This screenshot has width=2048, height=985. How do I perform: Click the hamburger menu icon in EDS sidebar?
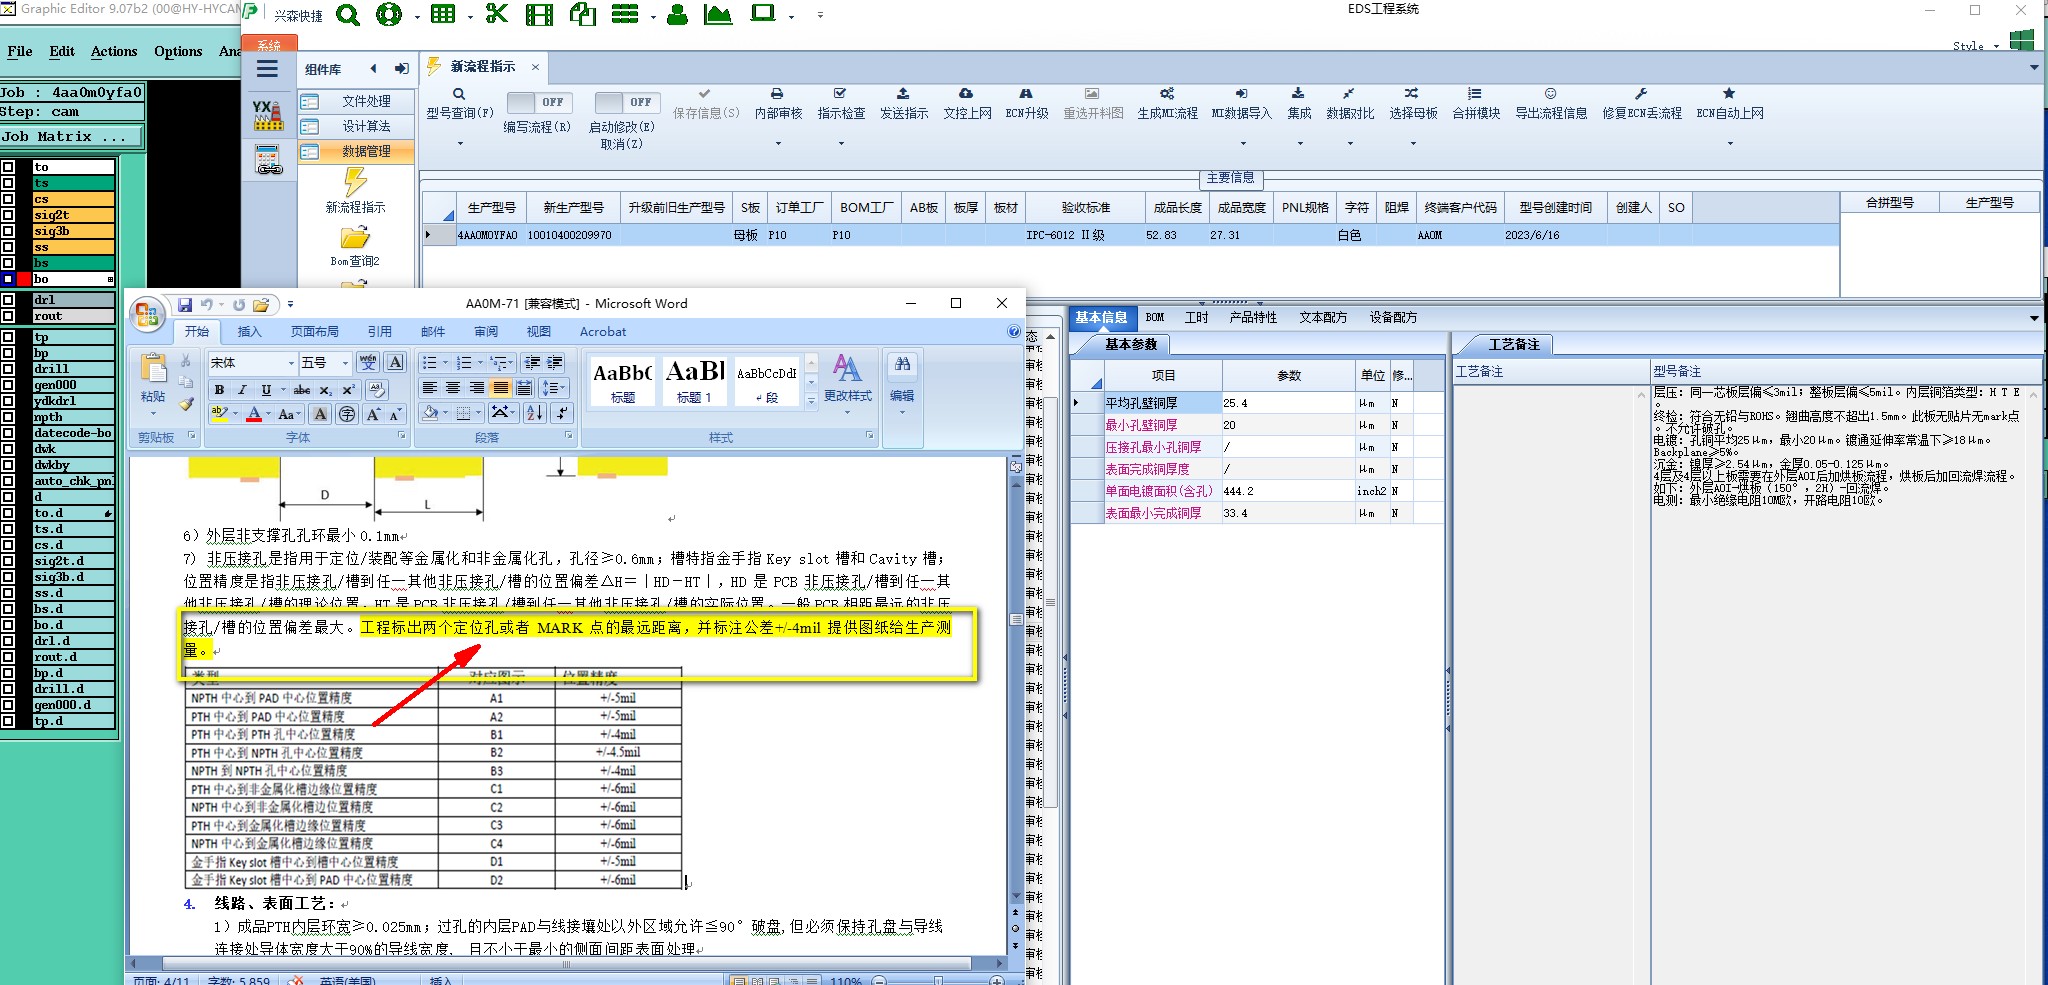click(x=267, y=69)
